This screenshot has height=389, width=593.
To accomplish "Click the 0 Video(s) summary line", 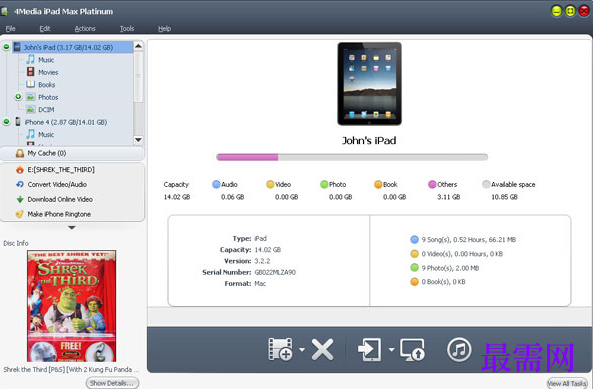I will (457, 254).
